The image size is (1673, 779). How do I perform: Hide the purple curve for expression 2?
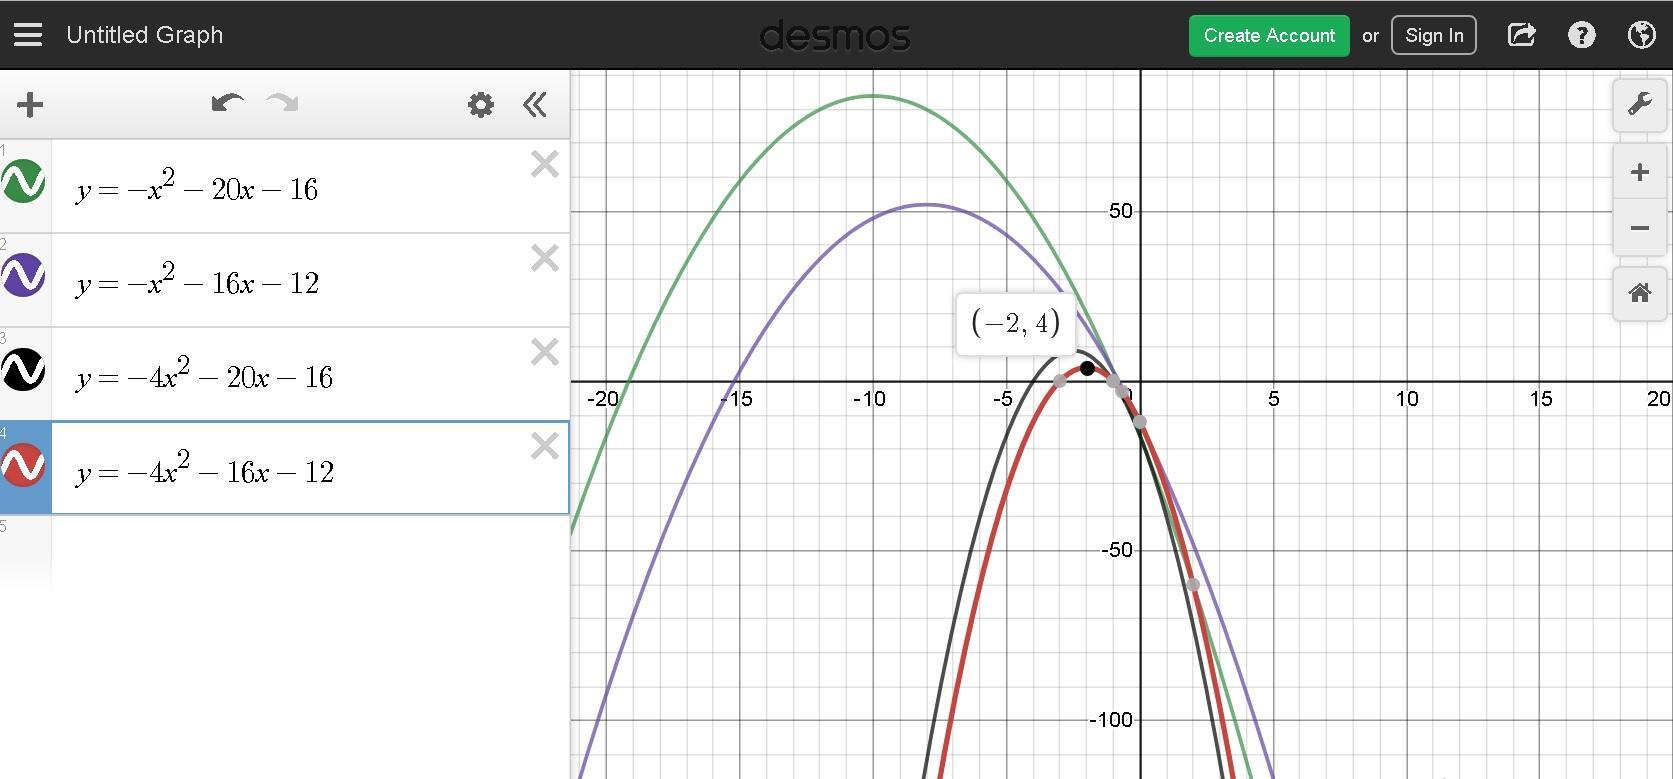(x=23, y=275)
